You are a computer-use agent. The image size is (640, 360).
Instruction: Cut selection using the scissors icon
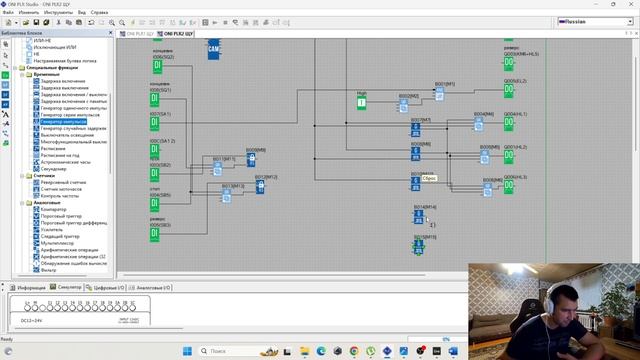[58, 22]
